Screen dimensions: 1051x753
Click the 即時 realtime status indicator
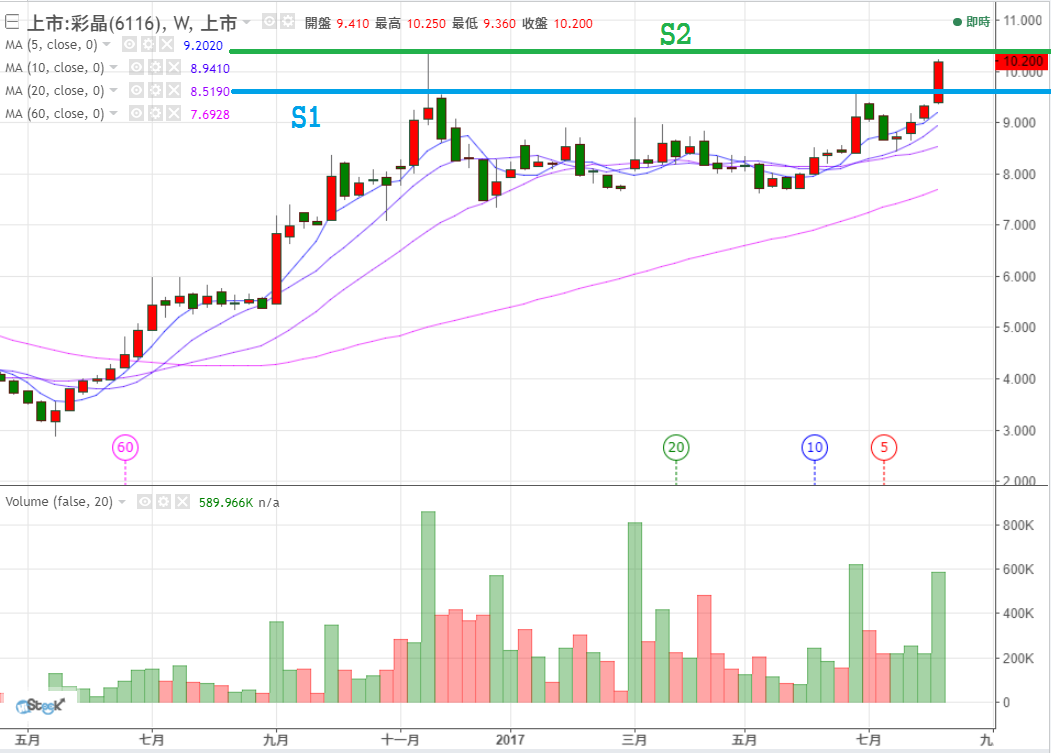(x=970, y=21)
